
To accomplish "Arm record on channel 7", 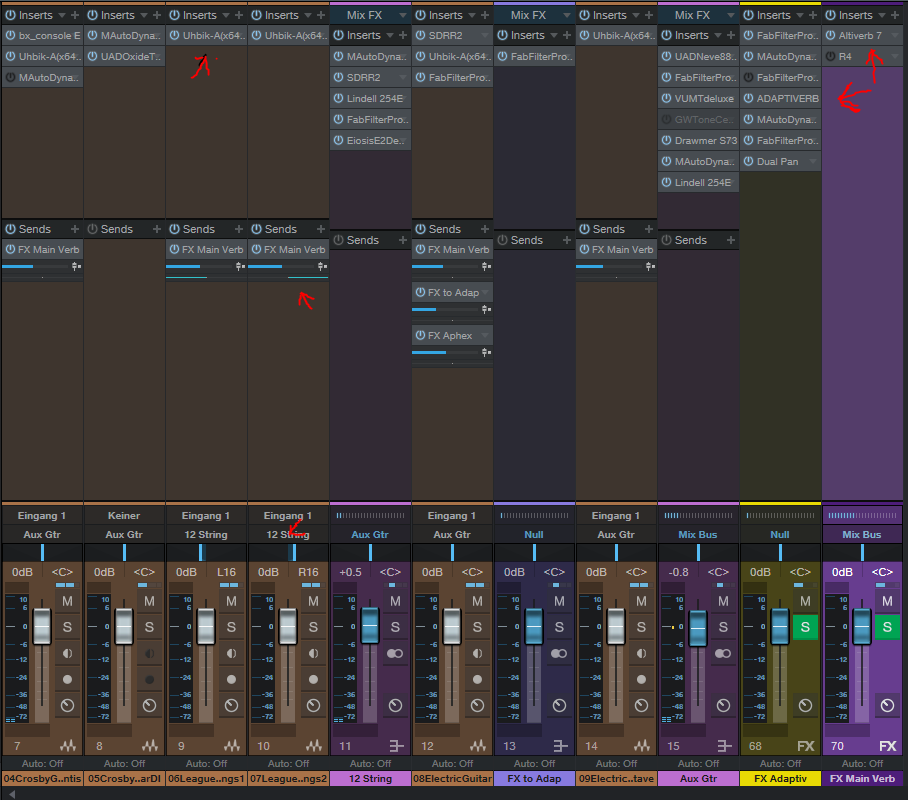I will [67, 680].
